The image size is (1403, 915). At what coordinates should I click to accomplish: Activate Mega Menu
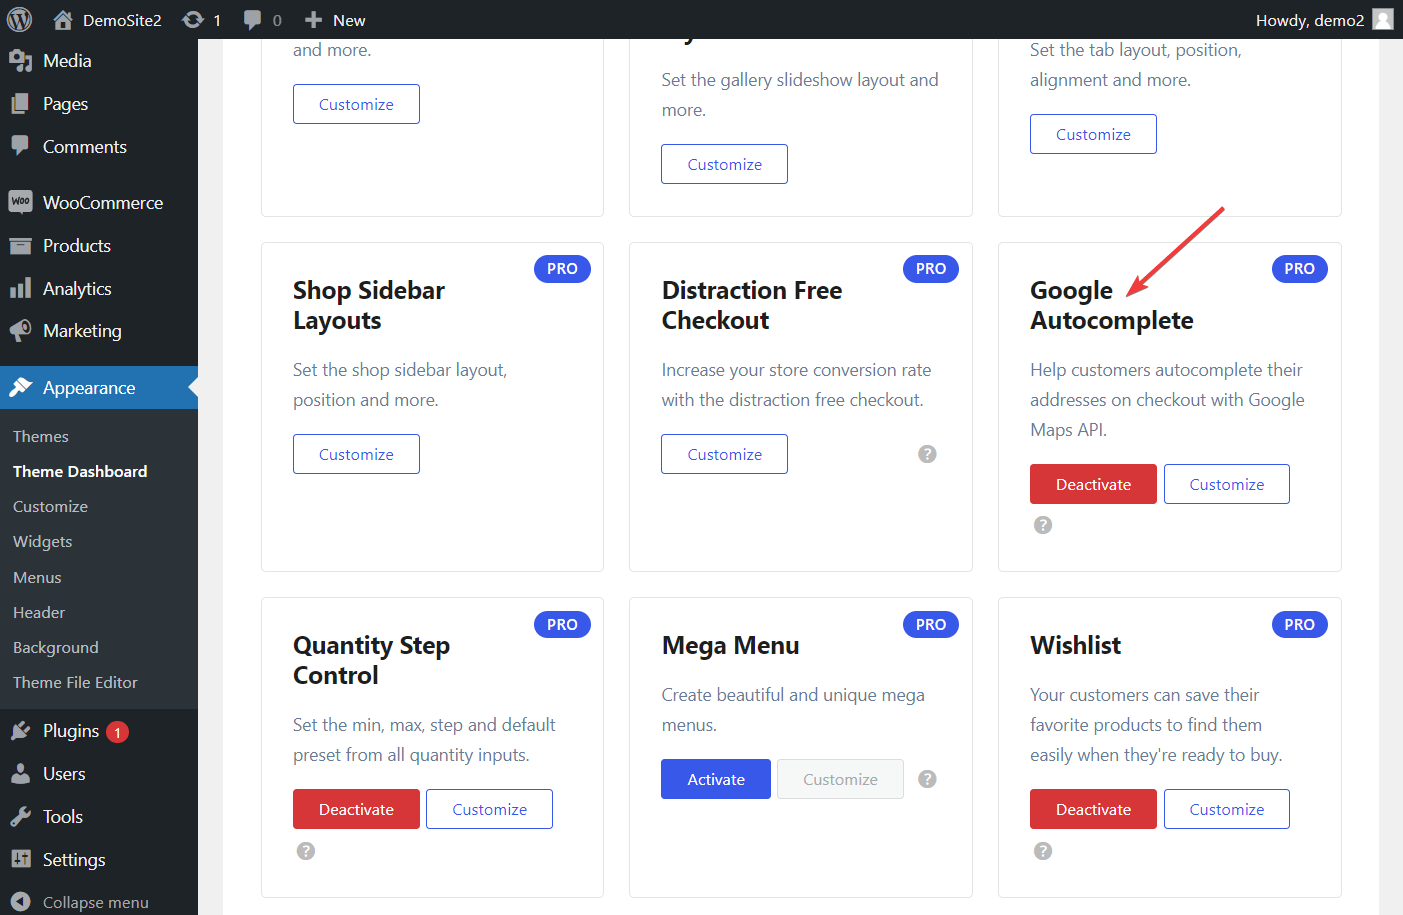[716, 779]
